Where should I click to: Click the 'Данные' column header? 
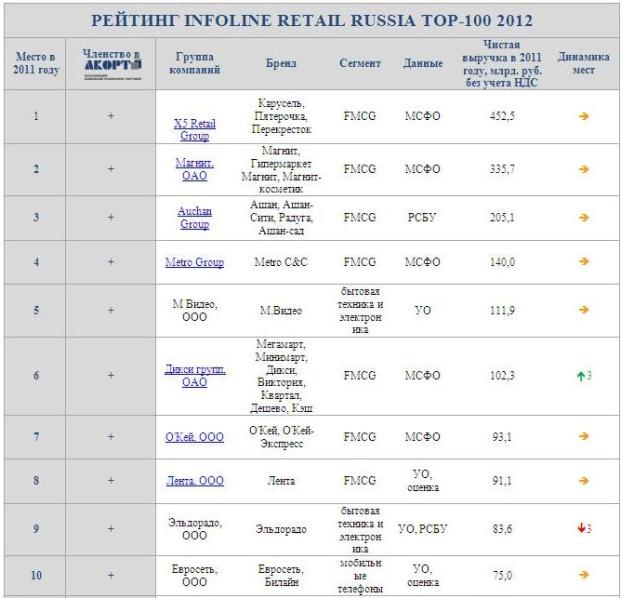click(x=423, y=63)
